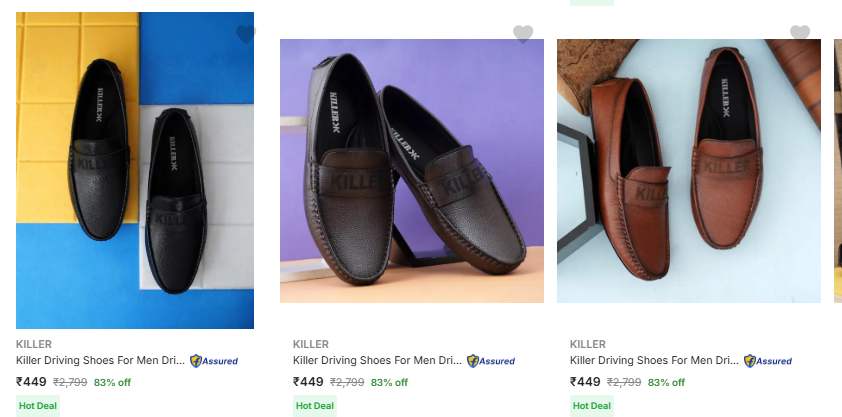Viewport: 842px width, 417px height.
Task: Open the partially visible fourth product image
Action: (x=838, y=170)
